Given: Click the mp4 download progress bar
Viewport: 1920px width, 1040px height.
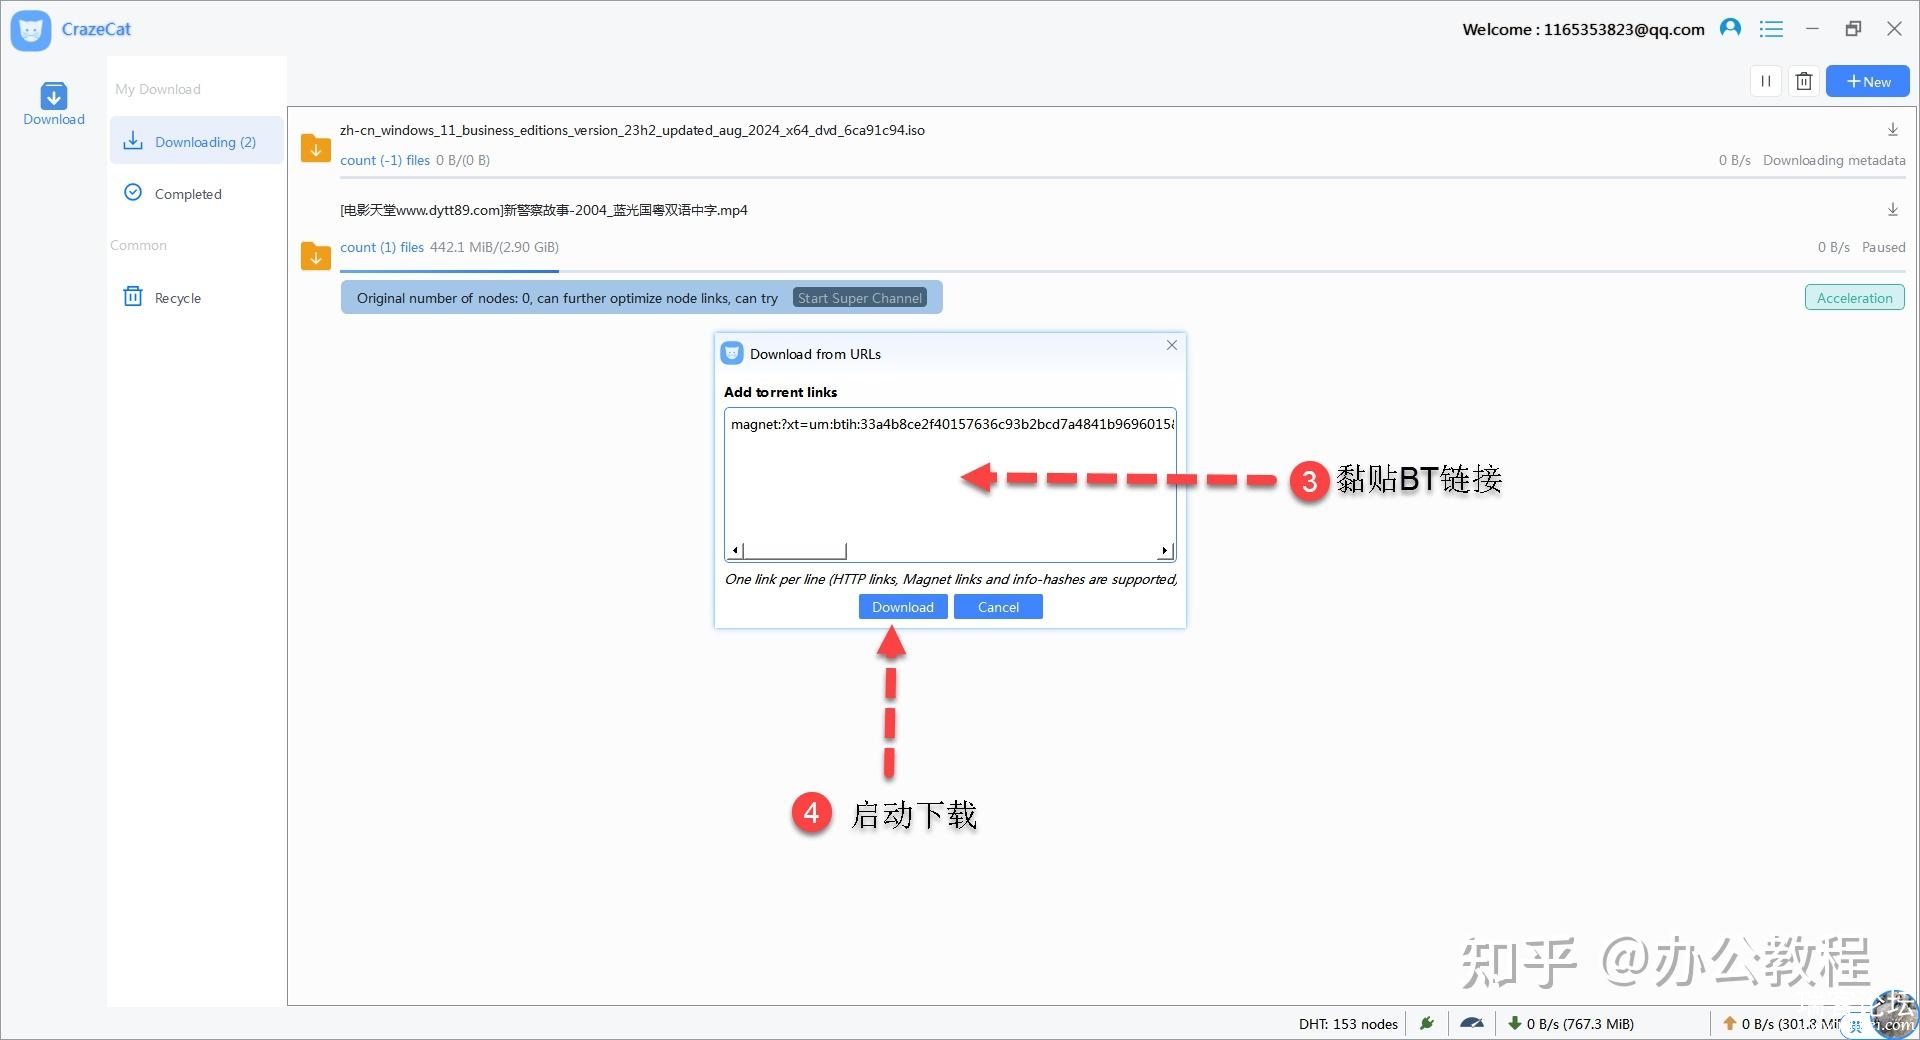Looking at the screenshot, I should (x=1122, y=271).
